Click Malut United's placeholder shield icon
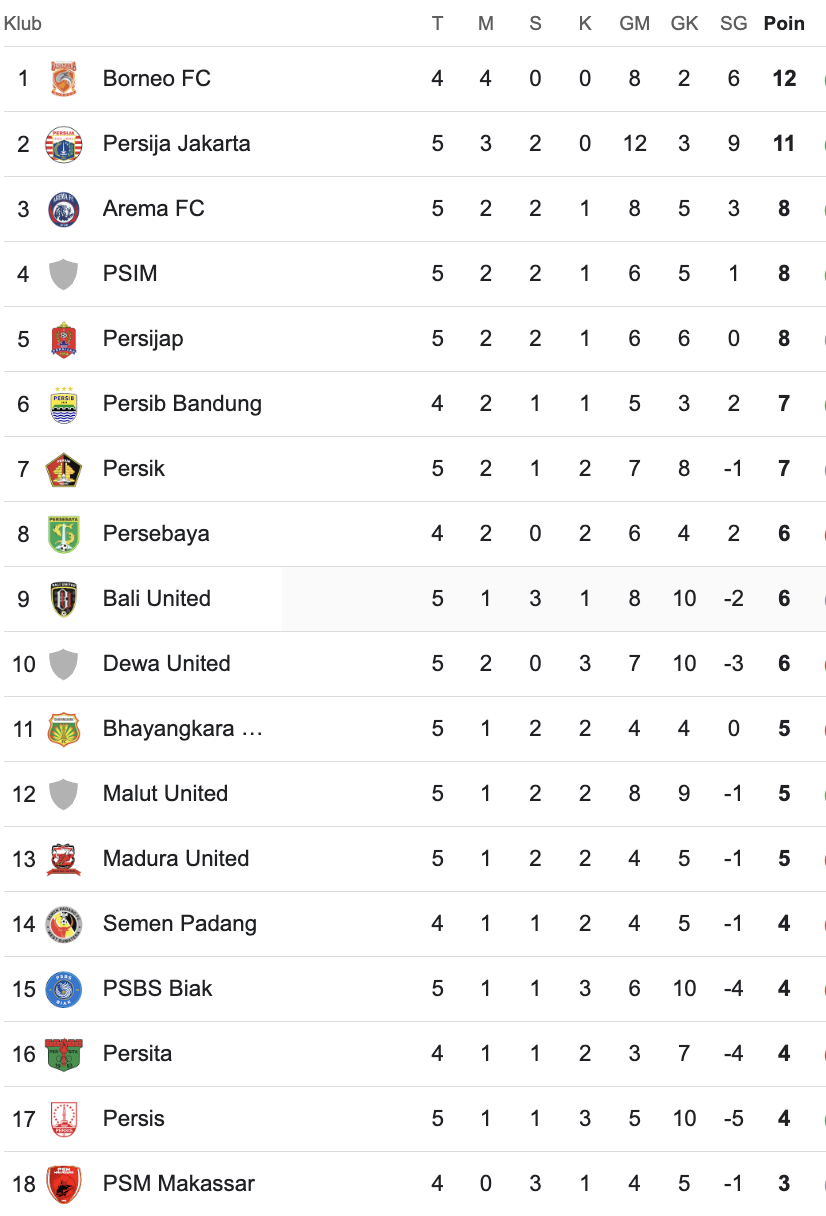 click(64, 794)
